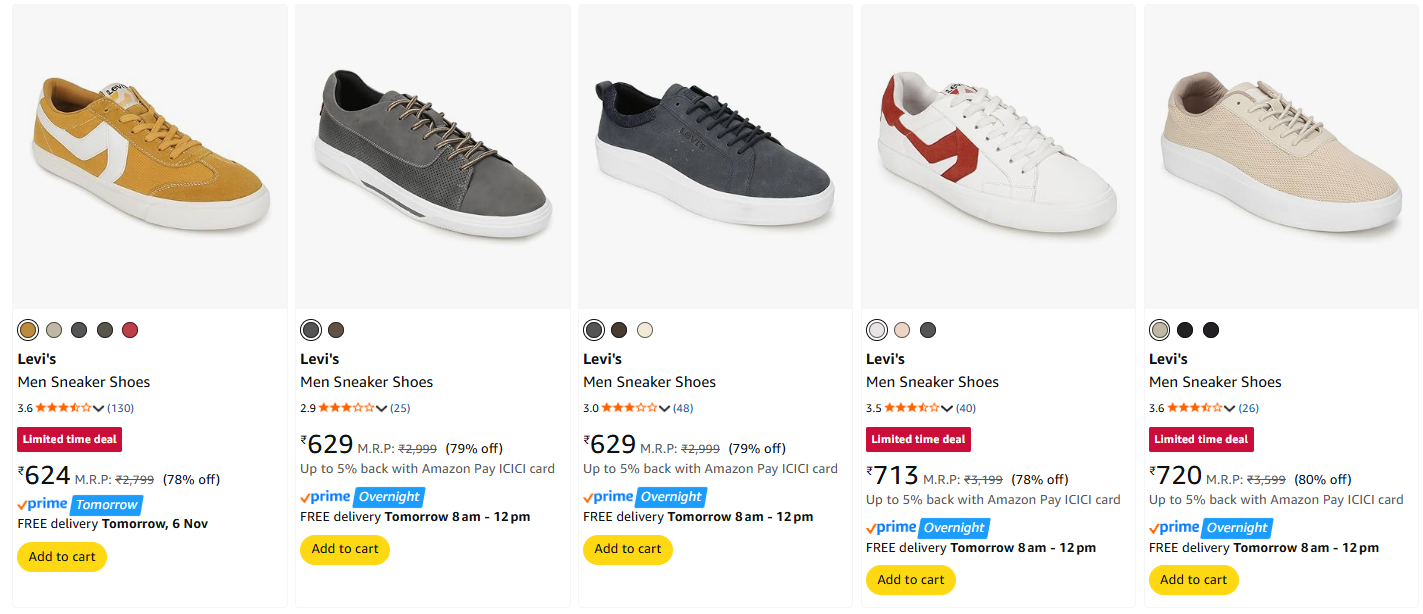Add the ₹713 white-red sneaker to cart
The width and height of the screenshot is (1423, 614).
click(x=911, y=580)
